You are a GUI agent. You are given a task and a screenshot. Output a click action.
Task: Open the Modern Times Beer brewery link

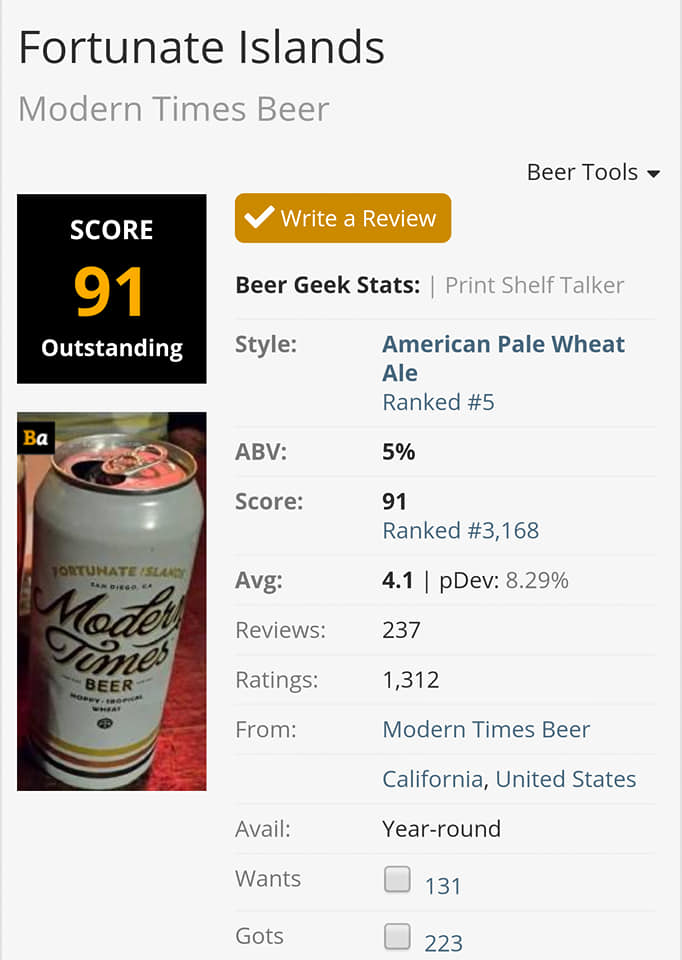[x=486, y=730]
